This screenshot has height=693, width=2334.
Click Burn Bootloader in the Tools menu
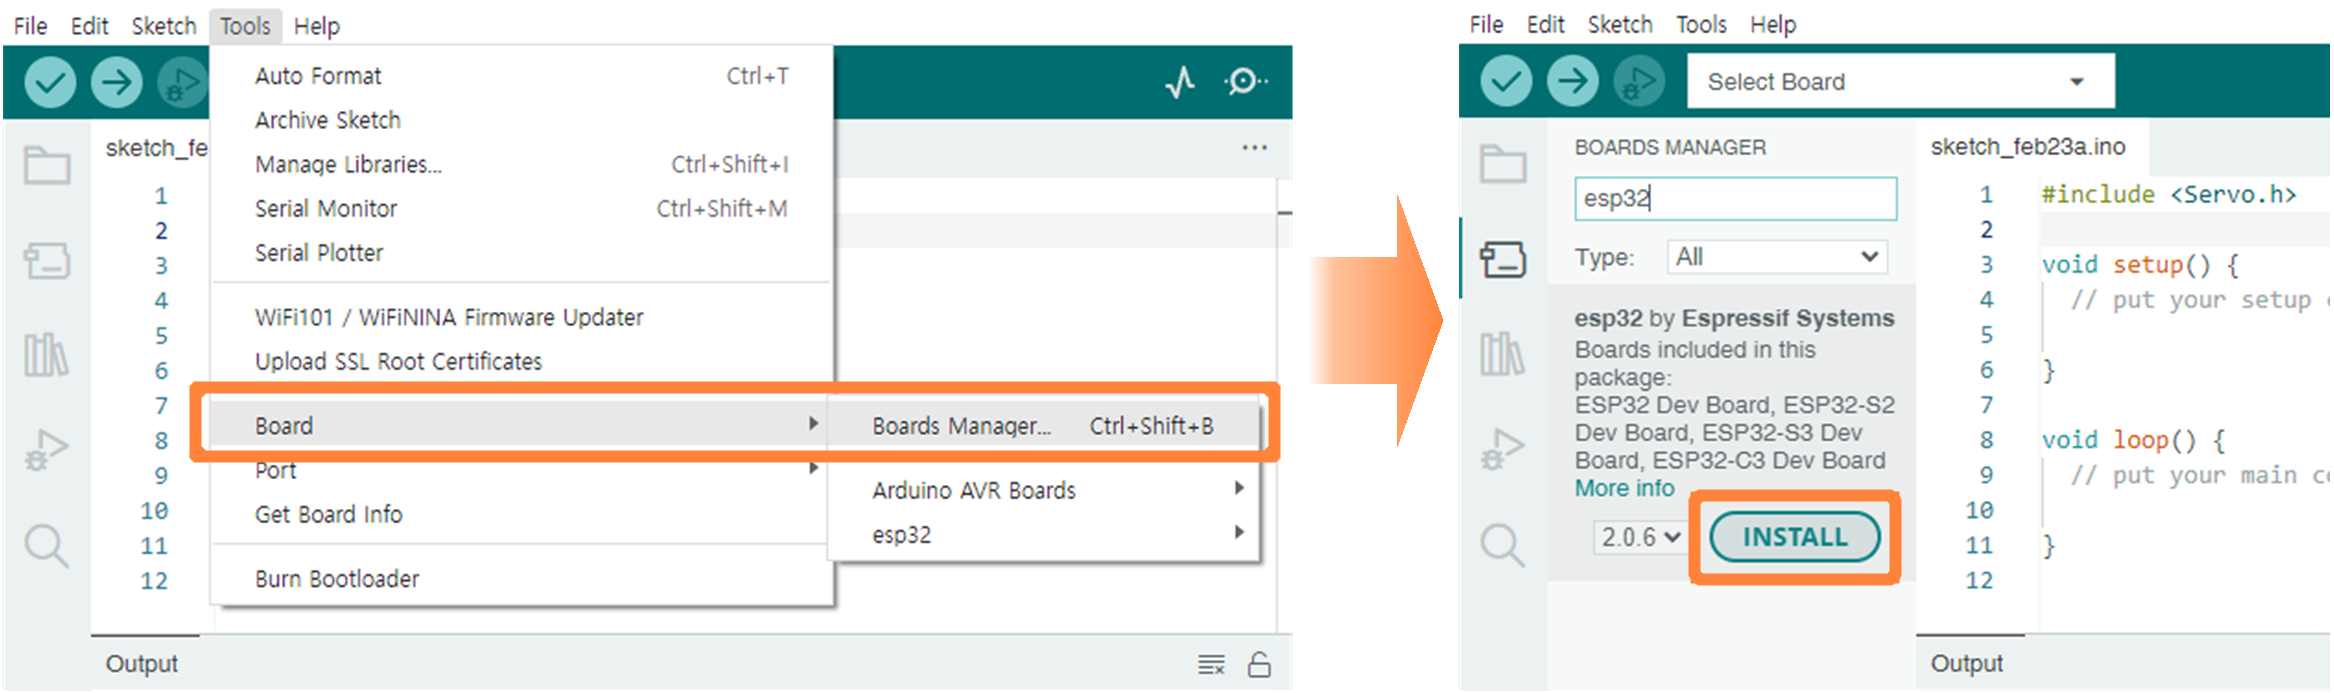pos(337,579)
